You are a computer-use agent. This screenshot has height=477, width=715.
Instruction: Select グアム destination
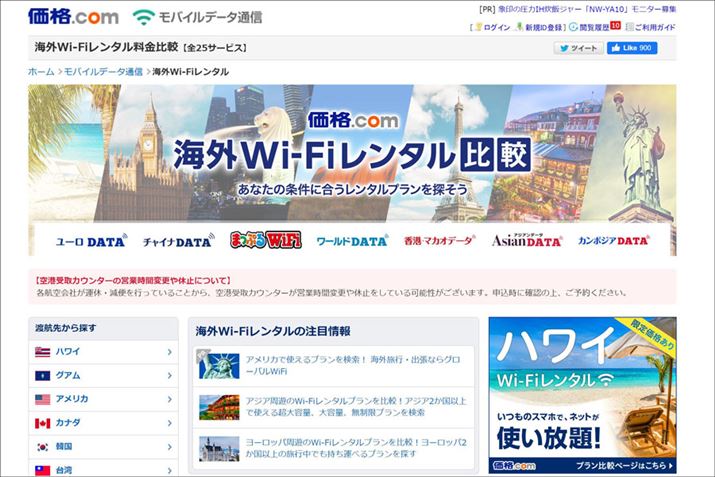[68, 375]
